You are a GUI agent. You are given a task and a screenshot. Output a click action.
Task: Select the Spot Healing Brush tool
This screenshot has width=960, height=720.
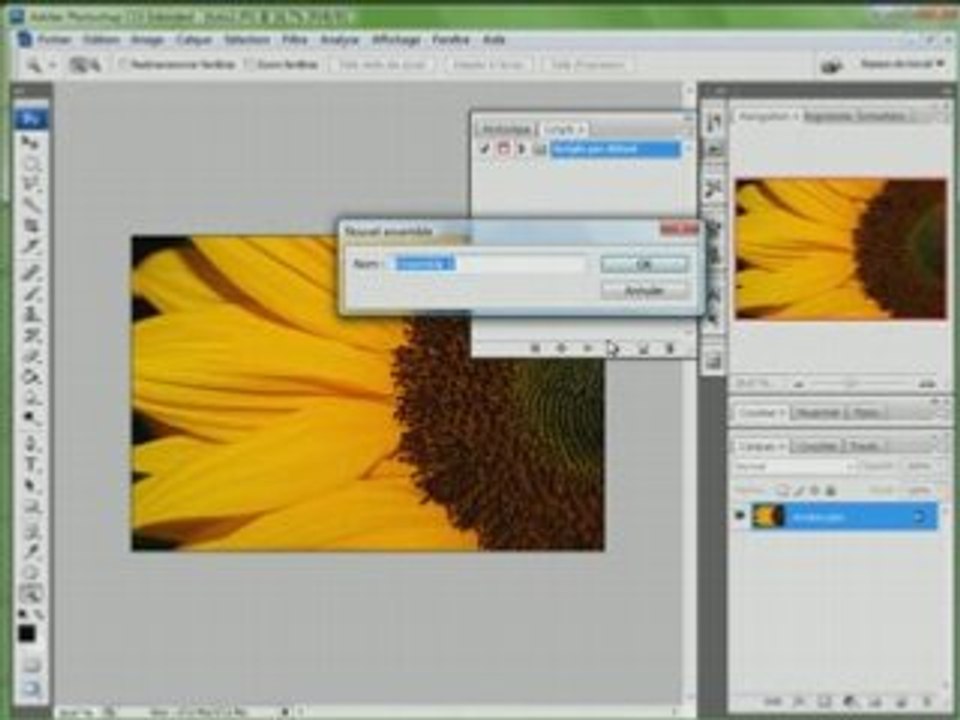click(29, 273)
